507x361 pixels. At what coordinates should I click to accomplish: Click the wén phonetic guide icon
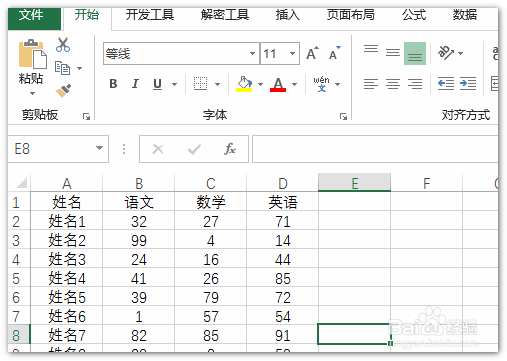[x=321, y=84]
